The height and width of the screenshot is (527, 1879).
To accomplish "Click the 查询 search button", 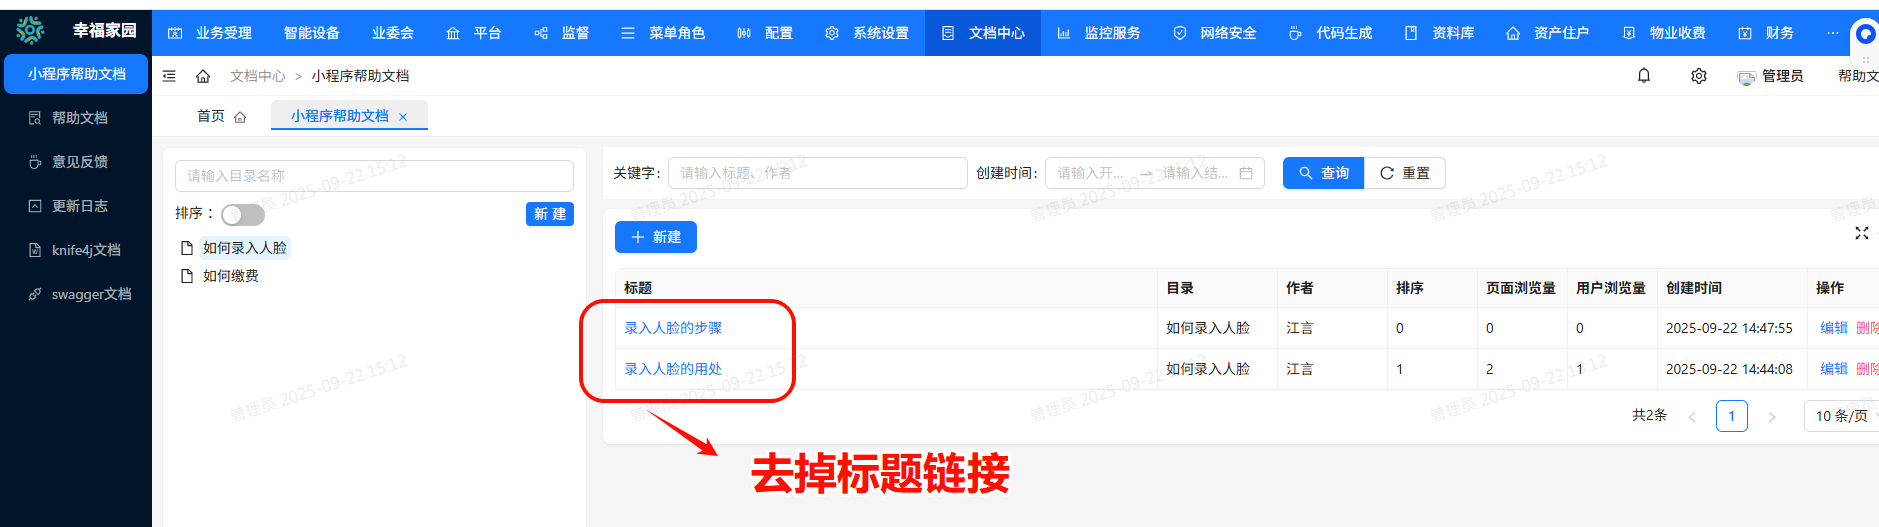I will click(x=1323, y=173).
